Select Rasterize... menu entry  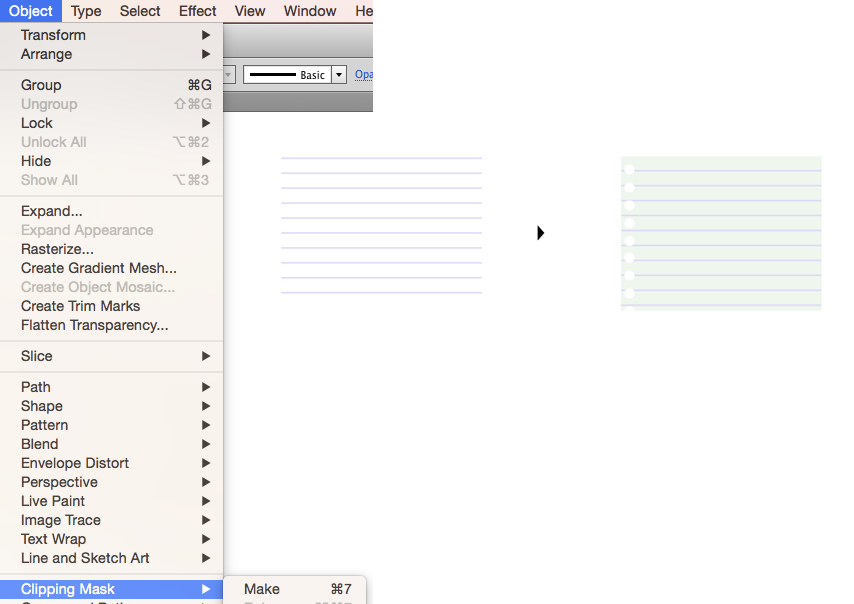coord(57,249)
